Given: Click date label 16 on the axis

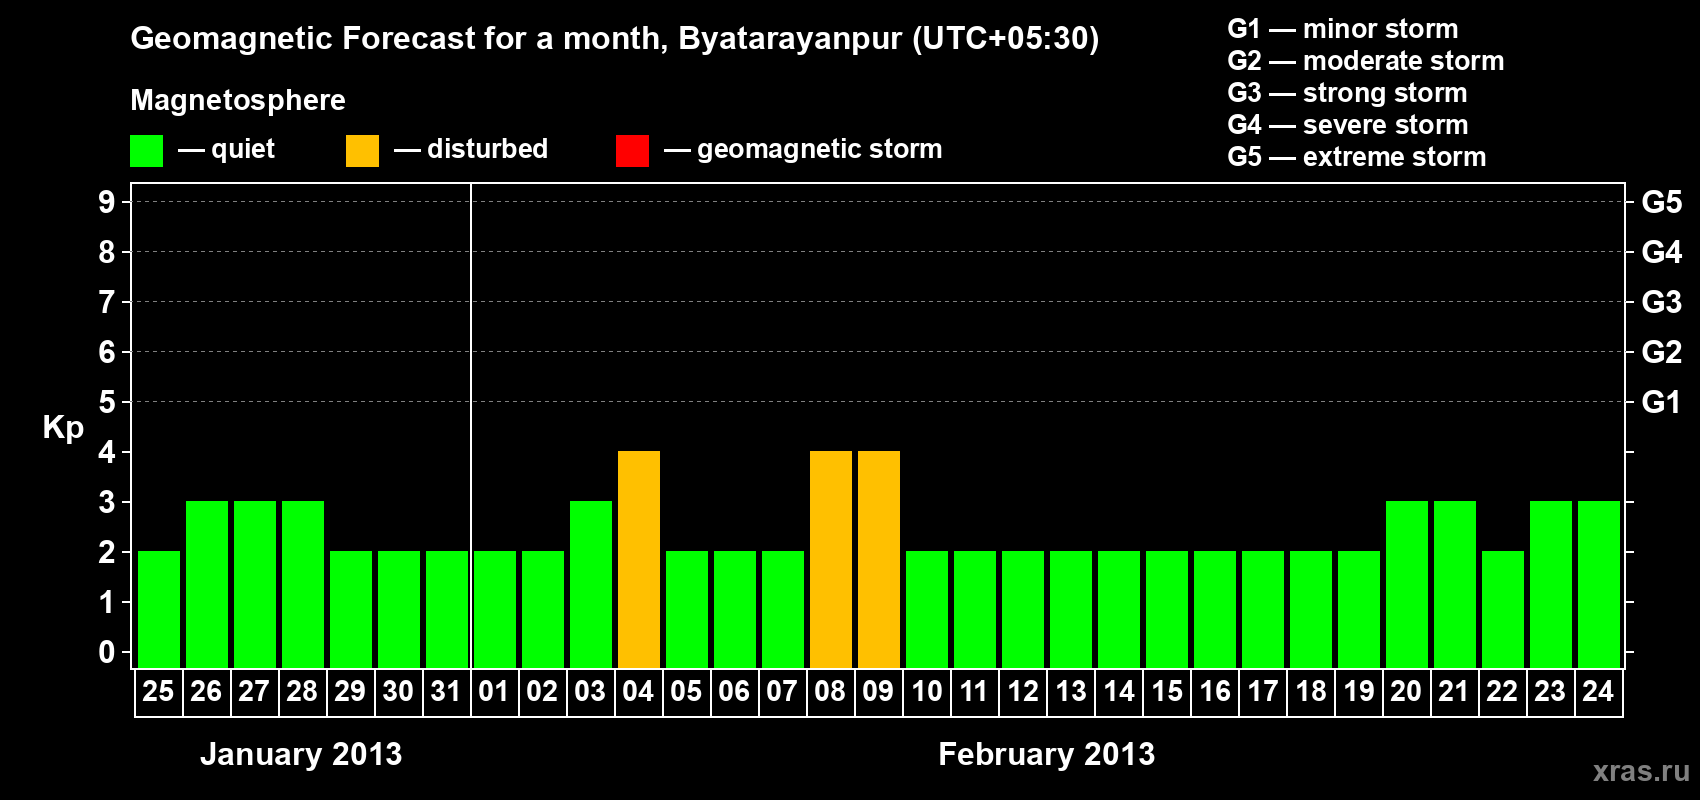Looking at the screenshot, I should click(x=1214, y=692).
